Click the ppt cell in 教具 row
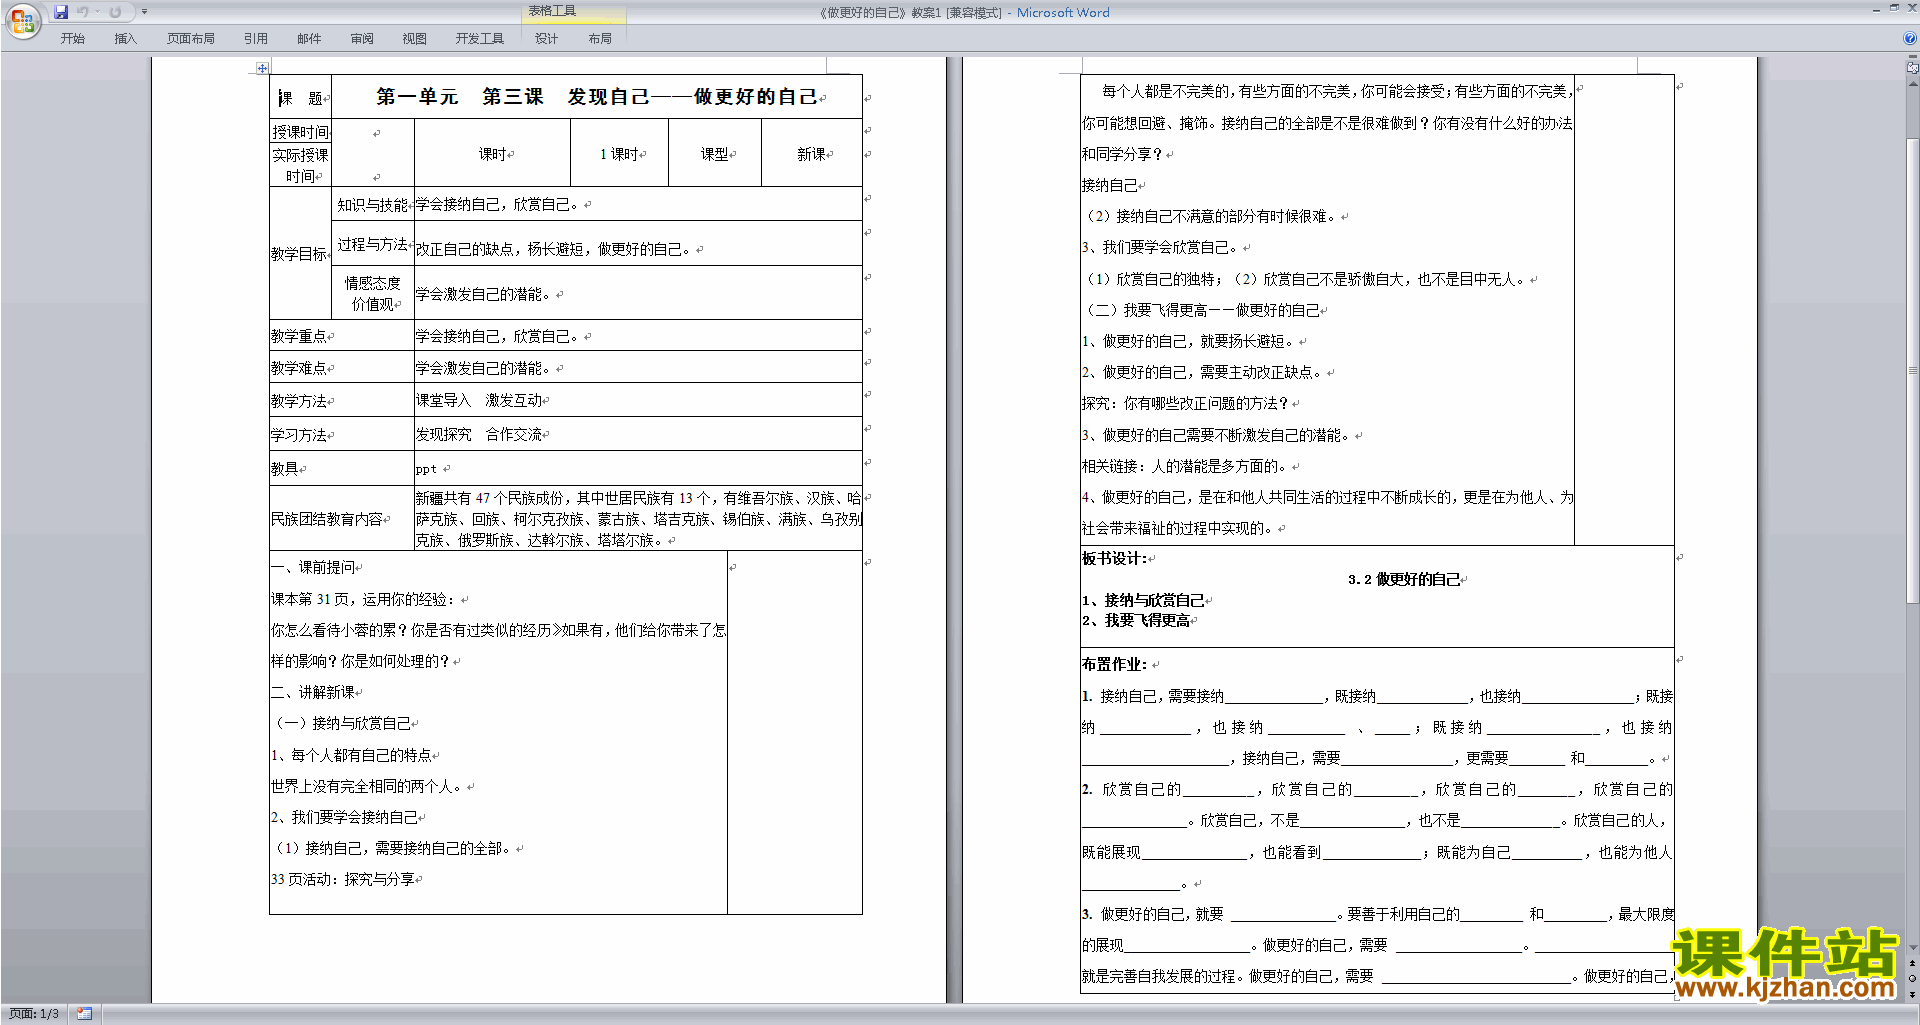 click(x=638, y=469)
